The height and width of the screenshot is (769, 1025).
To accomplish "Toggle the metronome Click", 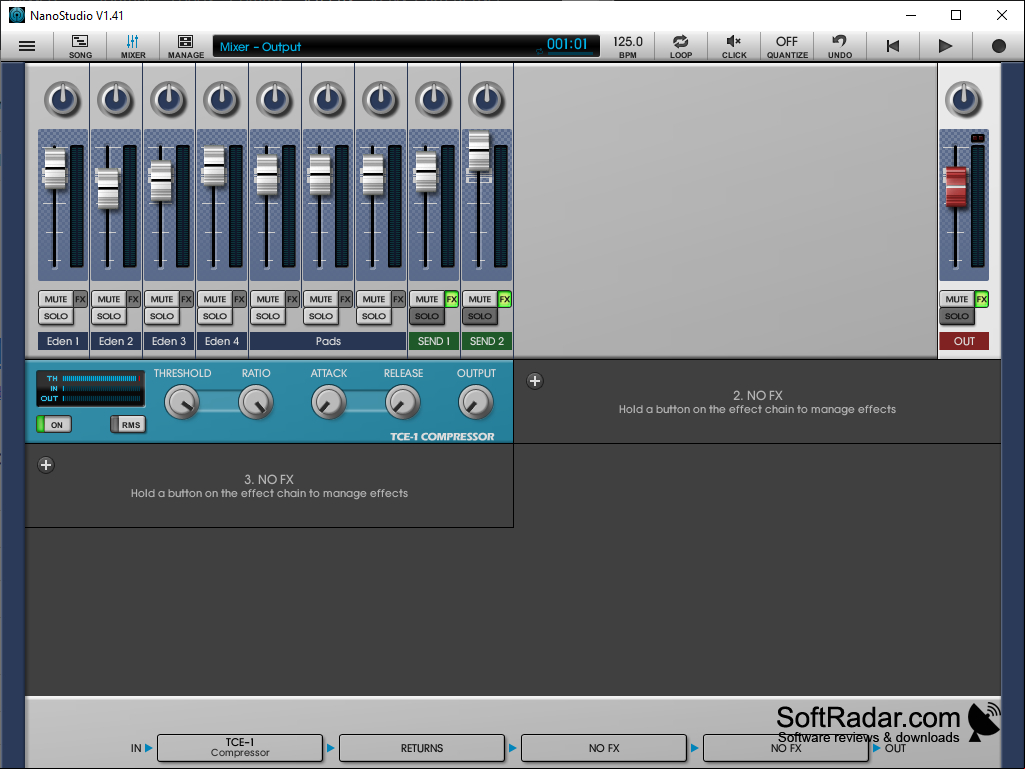I will (733, 46).
